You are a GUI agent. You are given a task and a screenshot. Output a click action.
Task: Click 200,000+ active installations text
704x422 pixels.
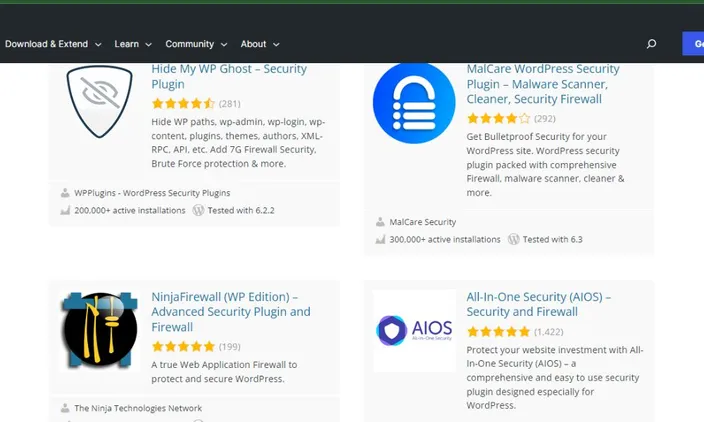click(x=130, y=210)
